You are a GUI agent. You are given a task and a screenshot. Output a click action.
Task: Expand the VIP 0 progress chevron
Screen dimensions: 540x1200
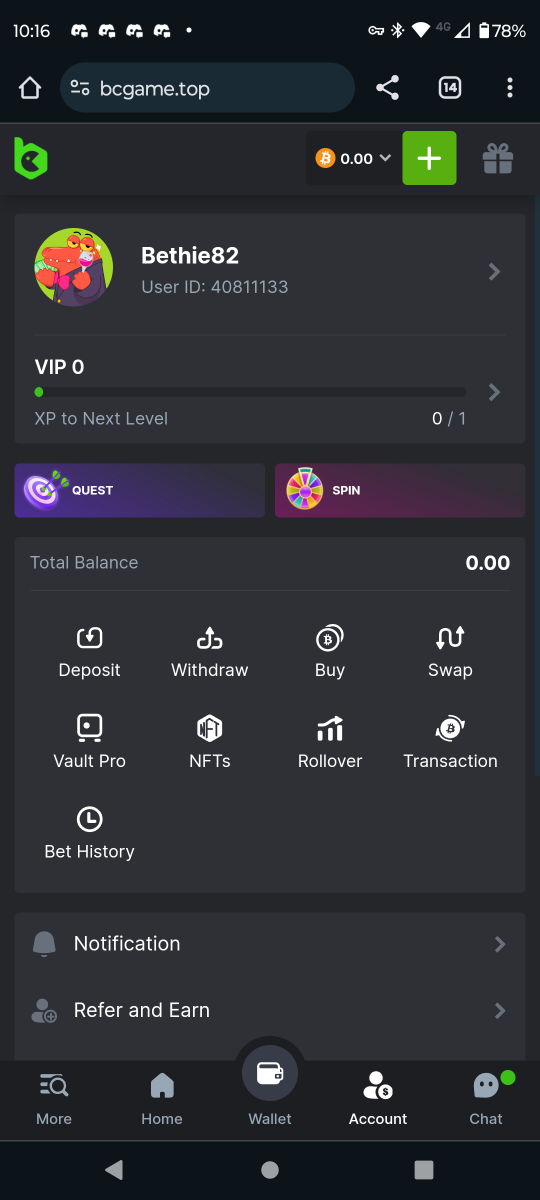click(494, 392)
